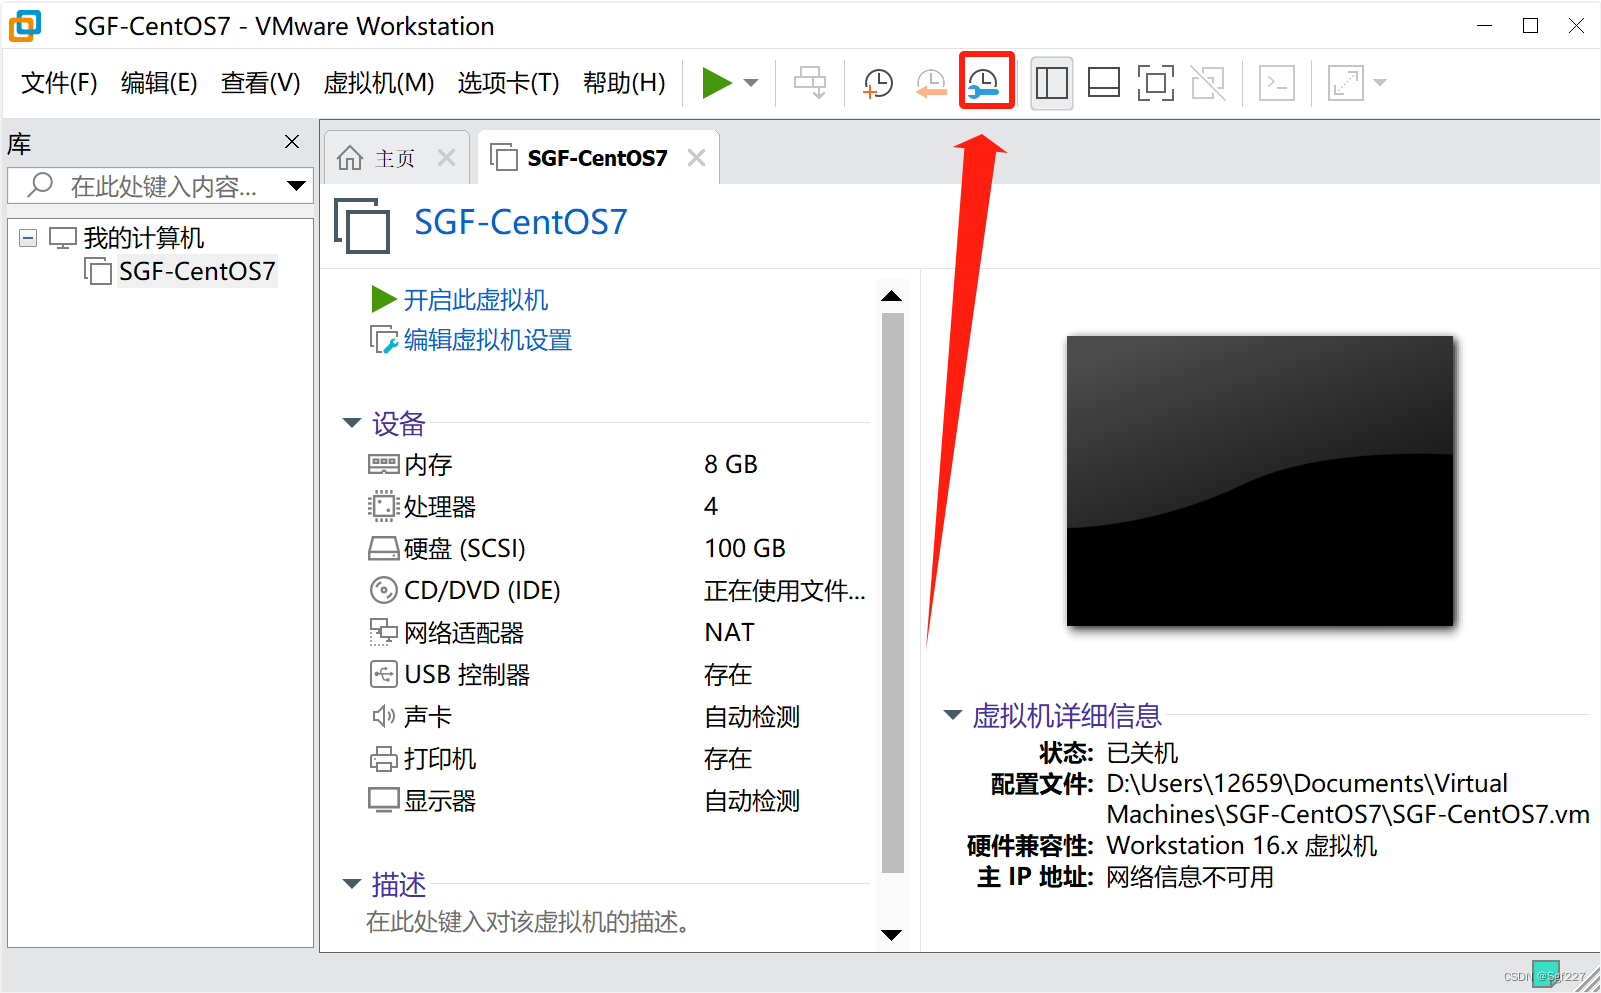Screen dimensions: 1601x993
Task: Click the black VM screen thumbnail
Action: (x=1260, y=481)
